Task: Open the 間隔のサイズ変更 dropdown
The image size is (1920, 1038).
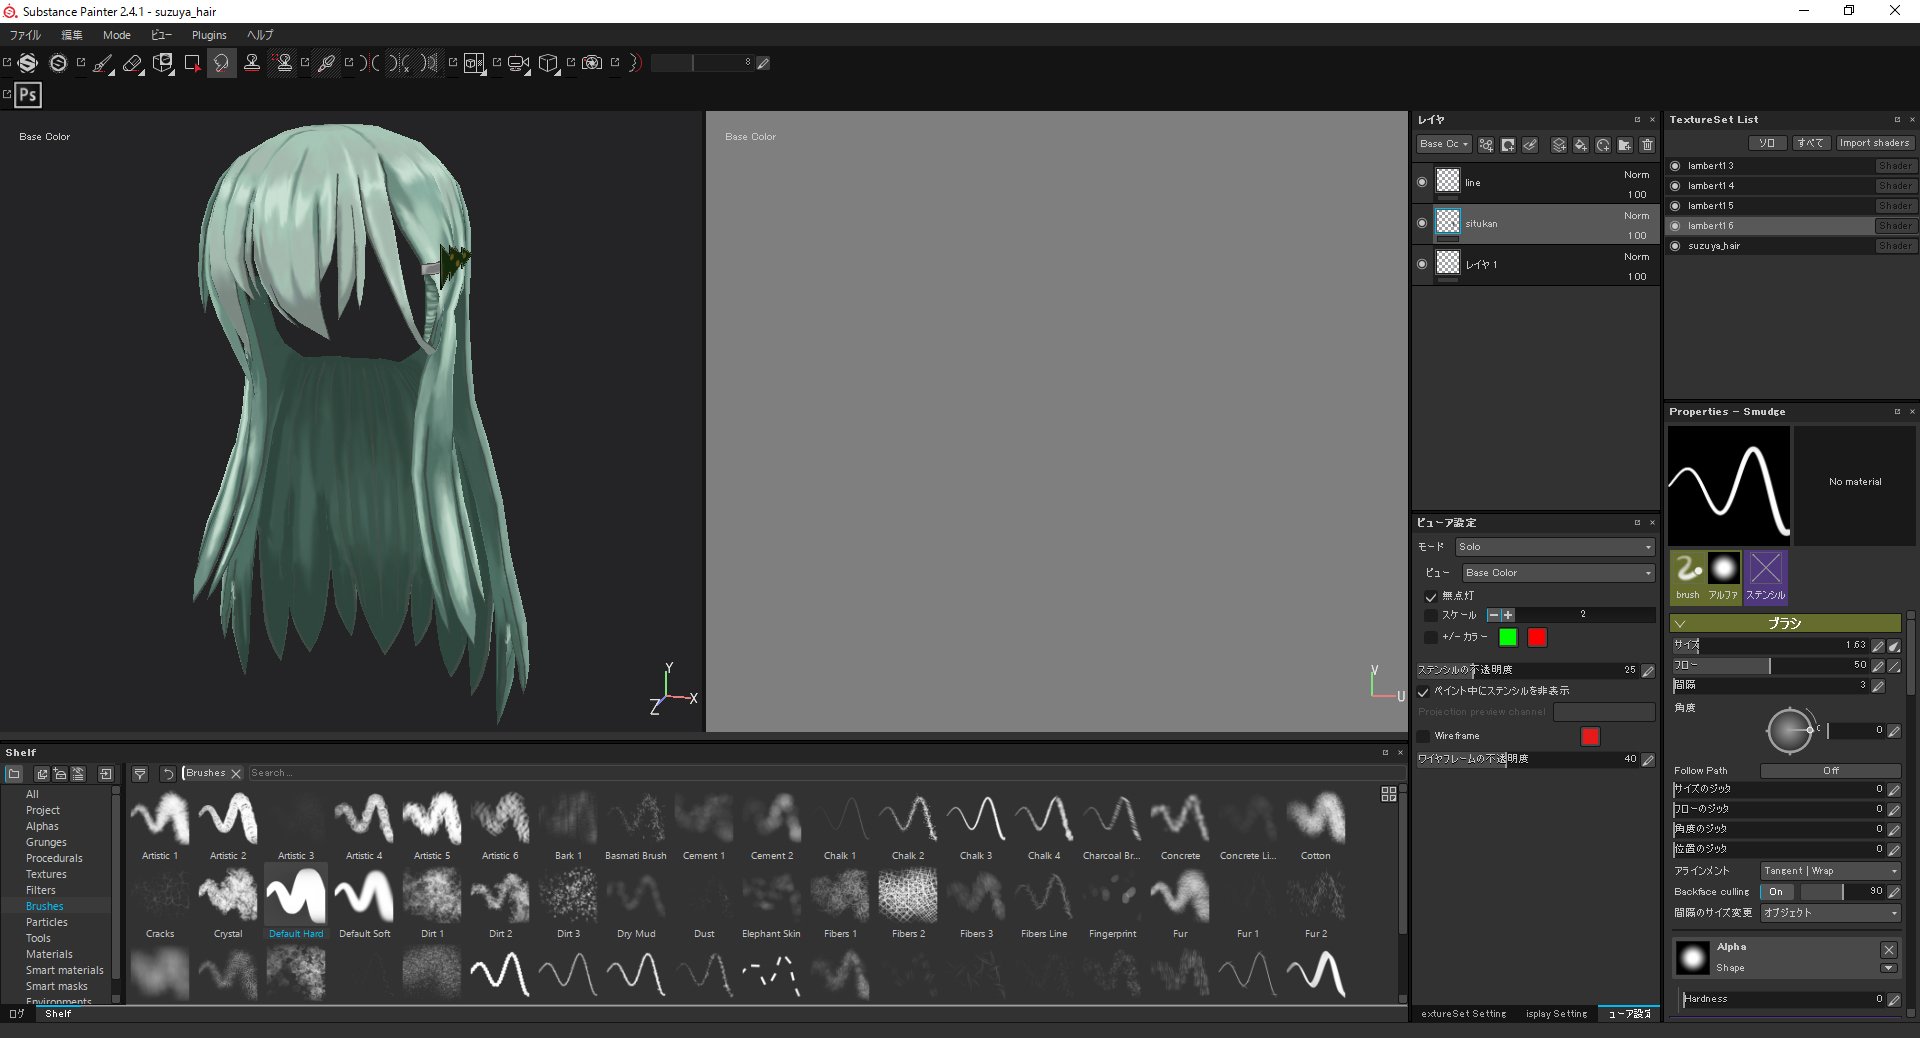Action: click(x=1830, y=913)
